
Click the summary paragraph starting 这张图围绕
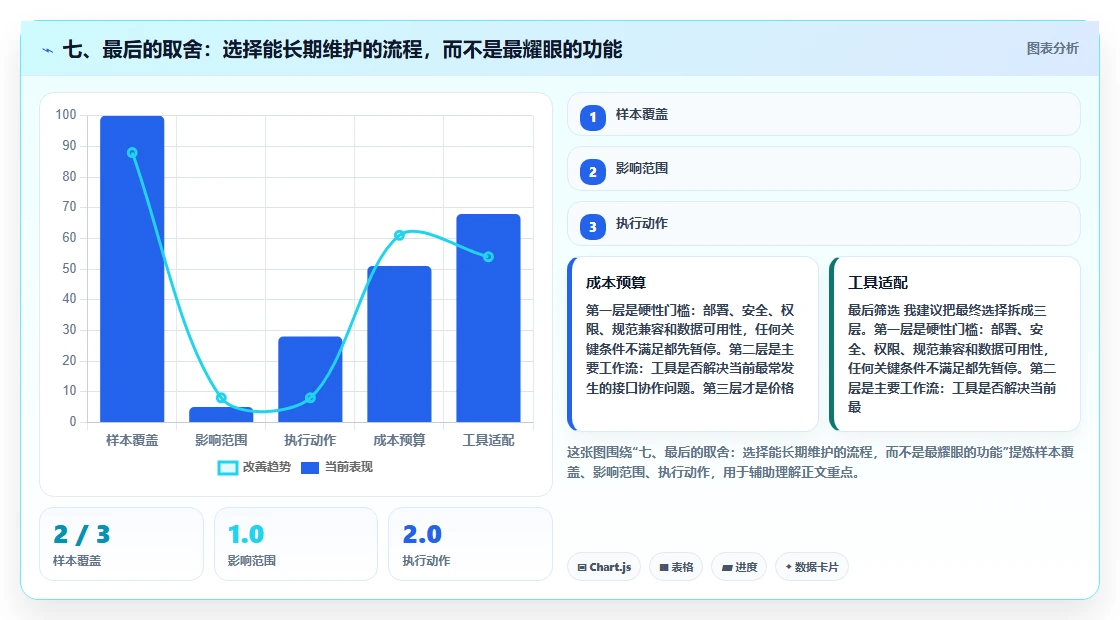tap(821, 462)
